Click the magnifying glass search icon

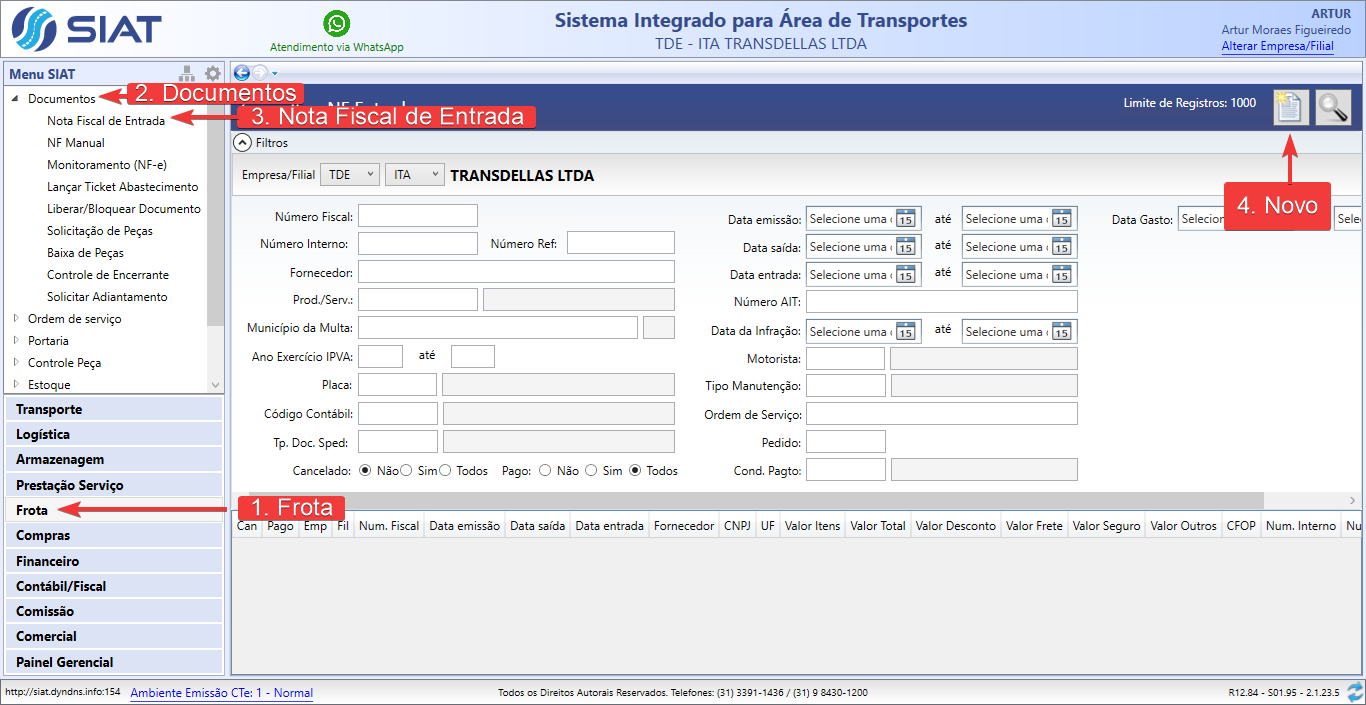(x=1332, y=107)
